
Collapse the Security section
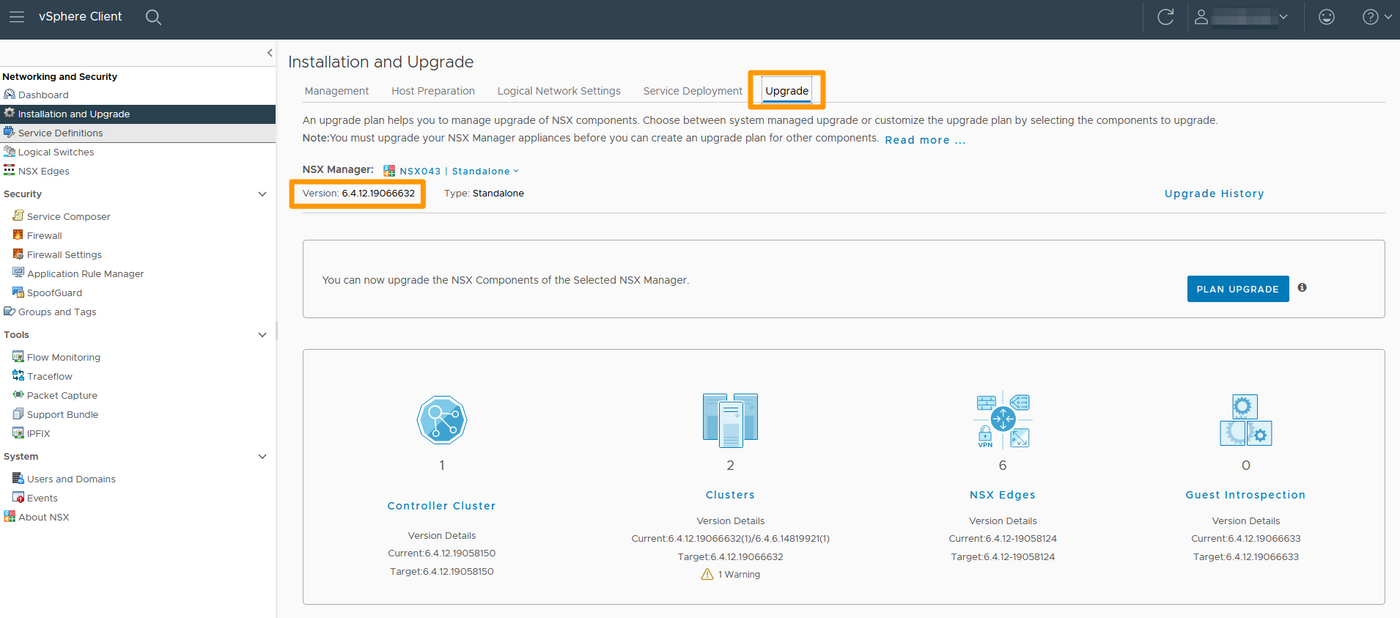(x=262, y=193)
